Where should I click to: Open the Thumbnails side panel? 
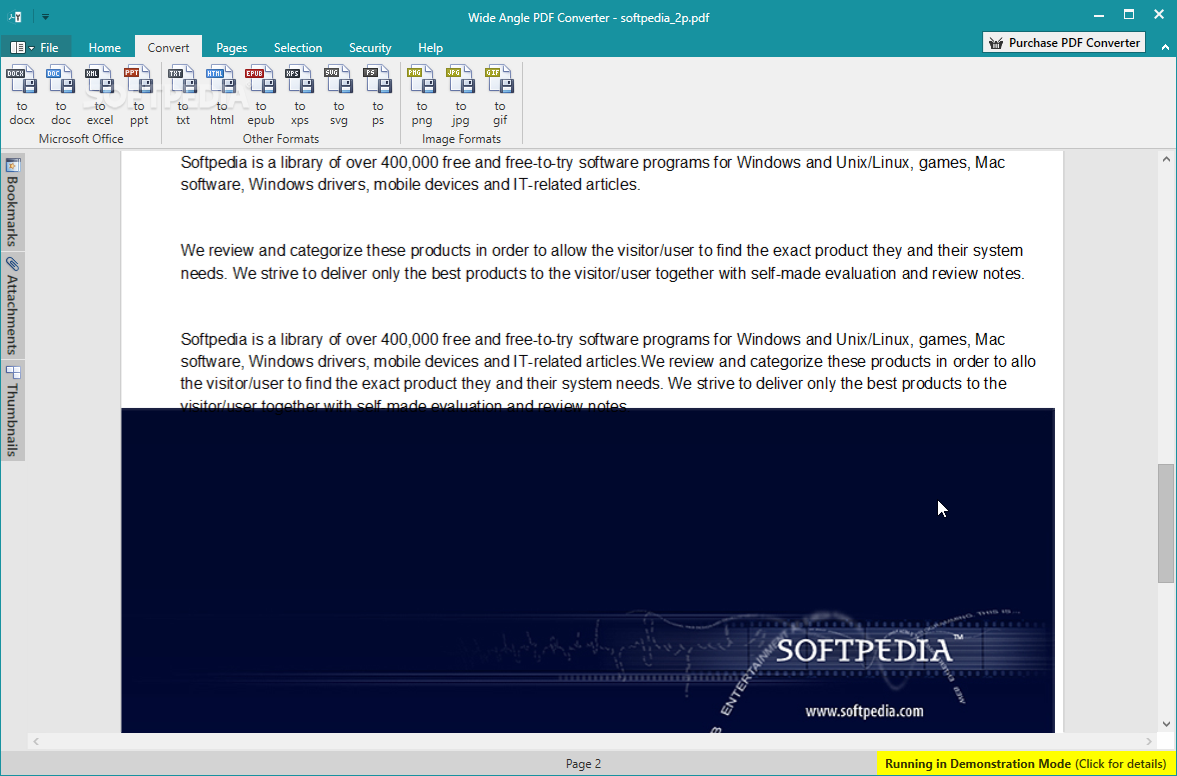click(x=13, y=411)
